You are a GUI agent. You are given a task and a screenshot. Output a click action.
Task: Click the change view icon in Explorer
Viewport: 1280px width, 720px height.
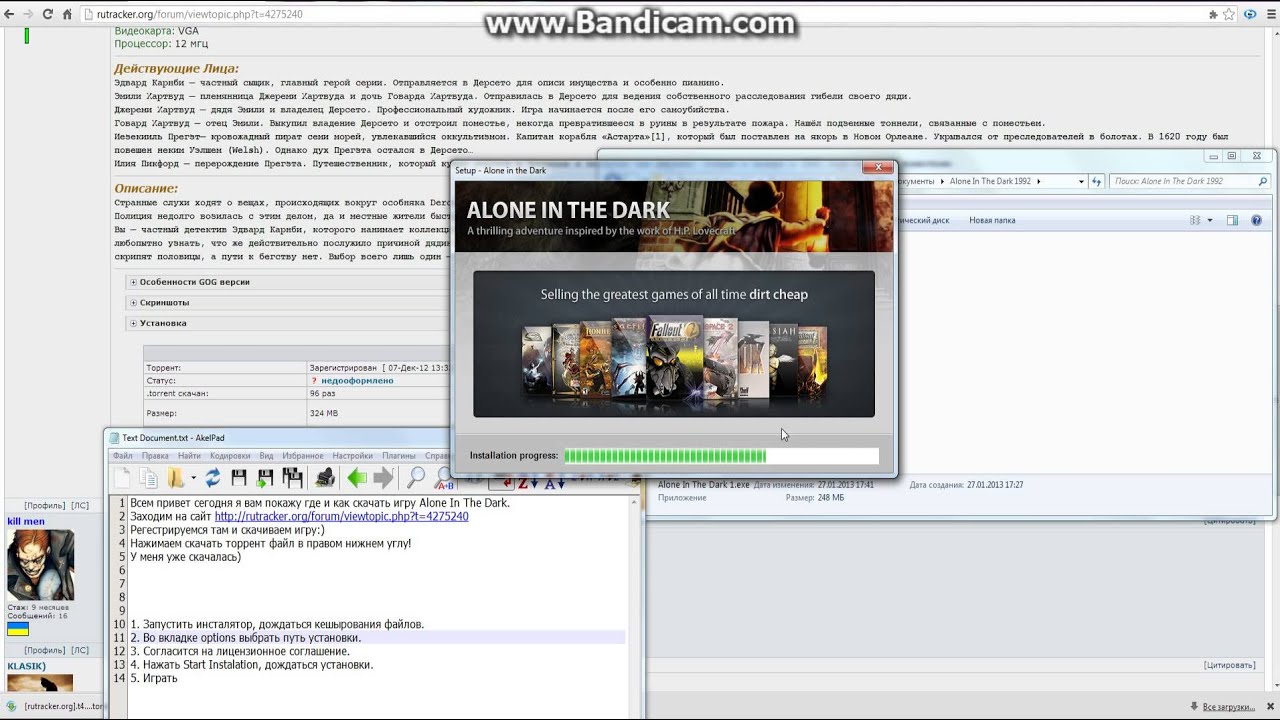point(1195,220)
